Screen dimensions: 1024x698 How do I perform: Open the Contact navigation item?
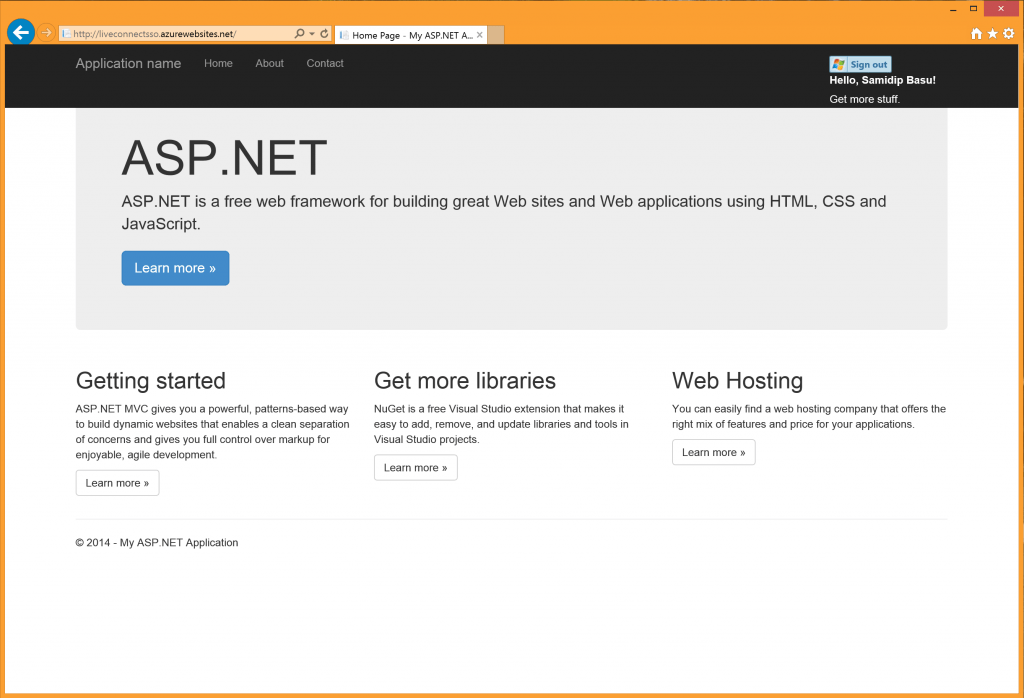click(x=325, y=63)
